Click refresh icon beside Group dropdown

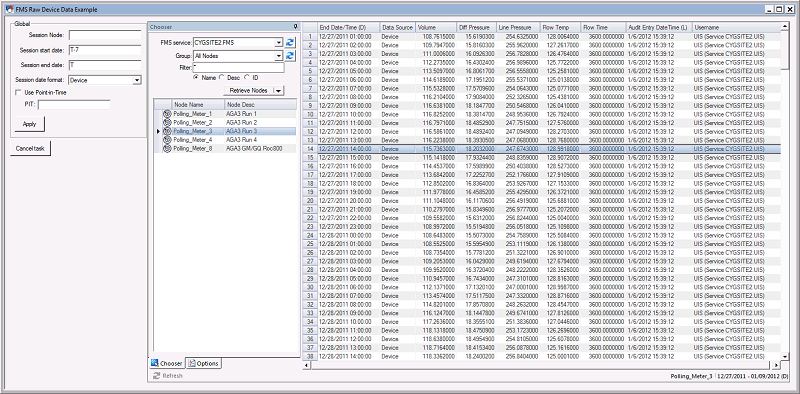pos(290,56)
